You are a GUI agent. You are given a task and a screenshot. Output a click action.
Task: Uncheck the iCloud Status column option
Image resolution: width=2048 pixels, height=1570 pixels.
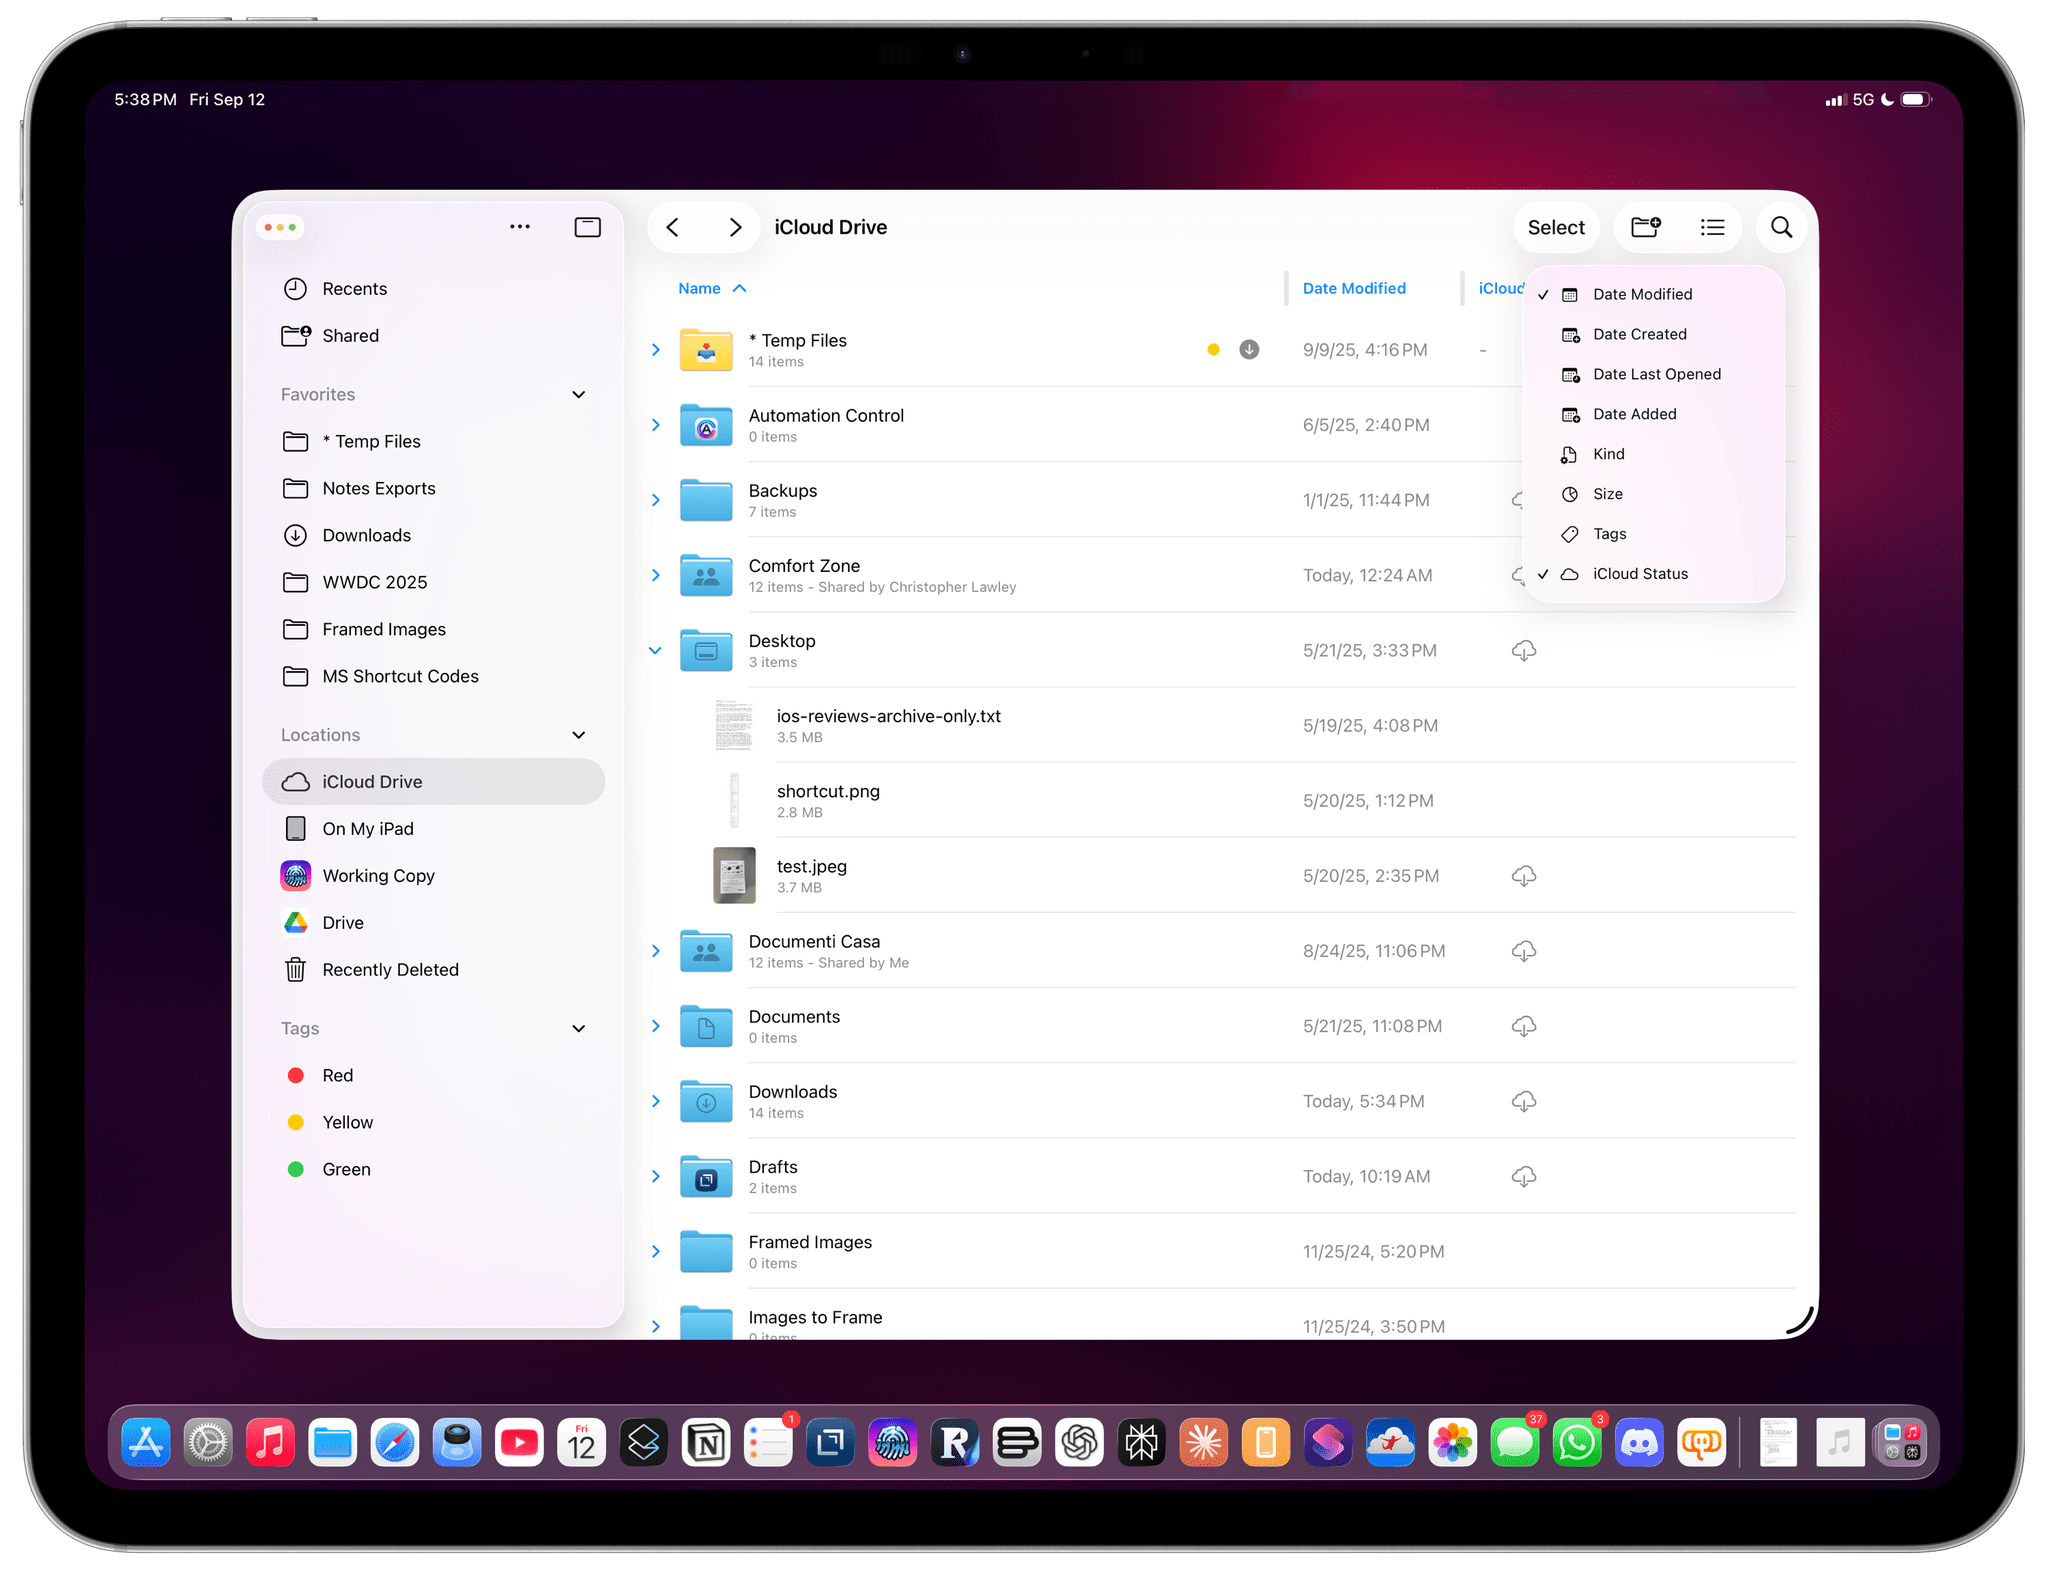tap(1640, 574)
